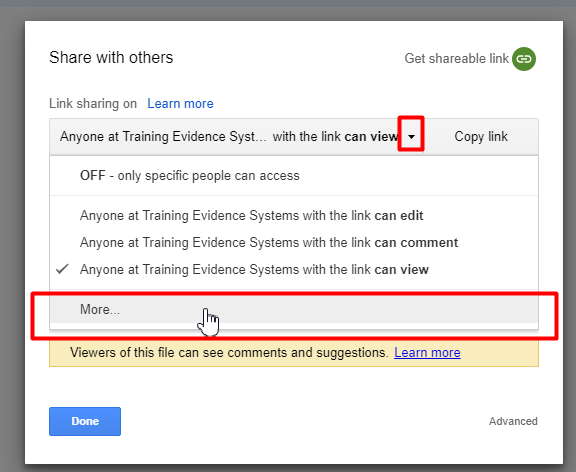Open Learn more beside 'Link sharing on'
Screen dimensions: 576x472
pyautogui.click(x=180, y=104)
